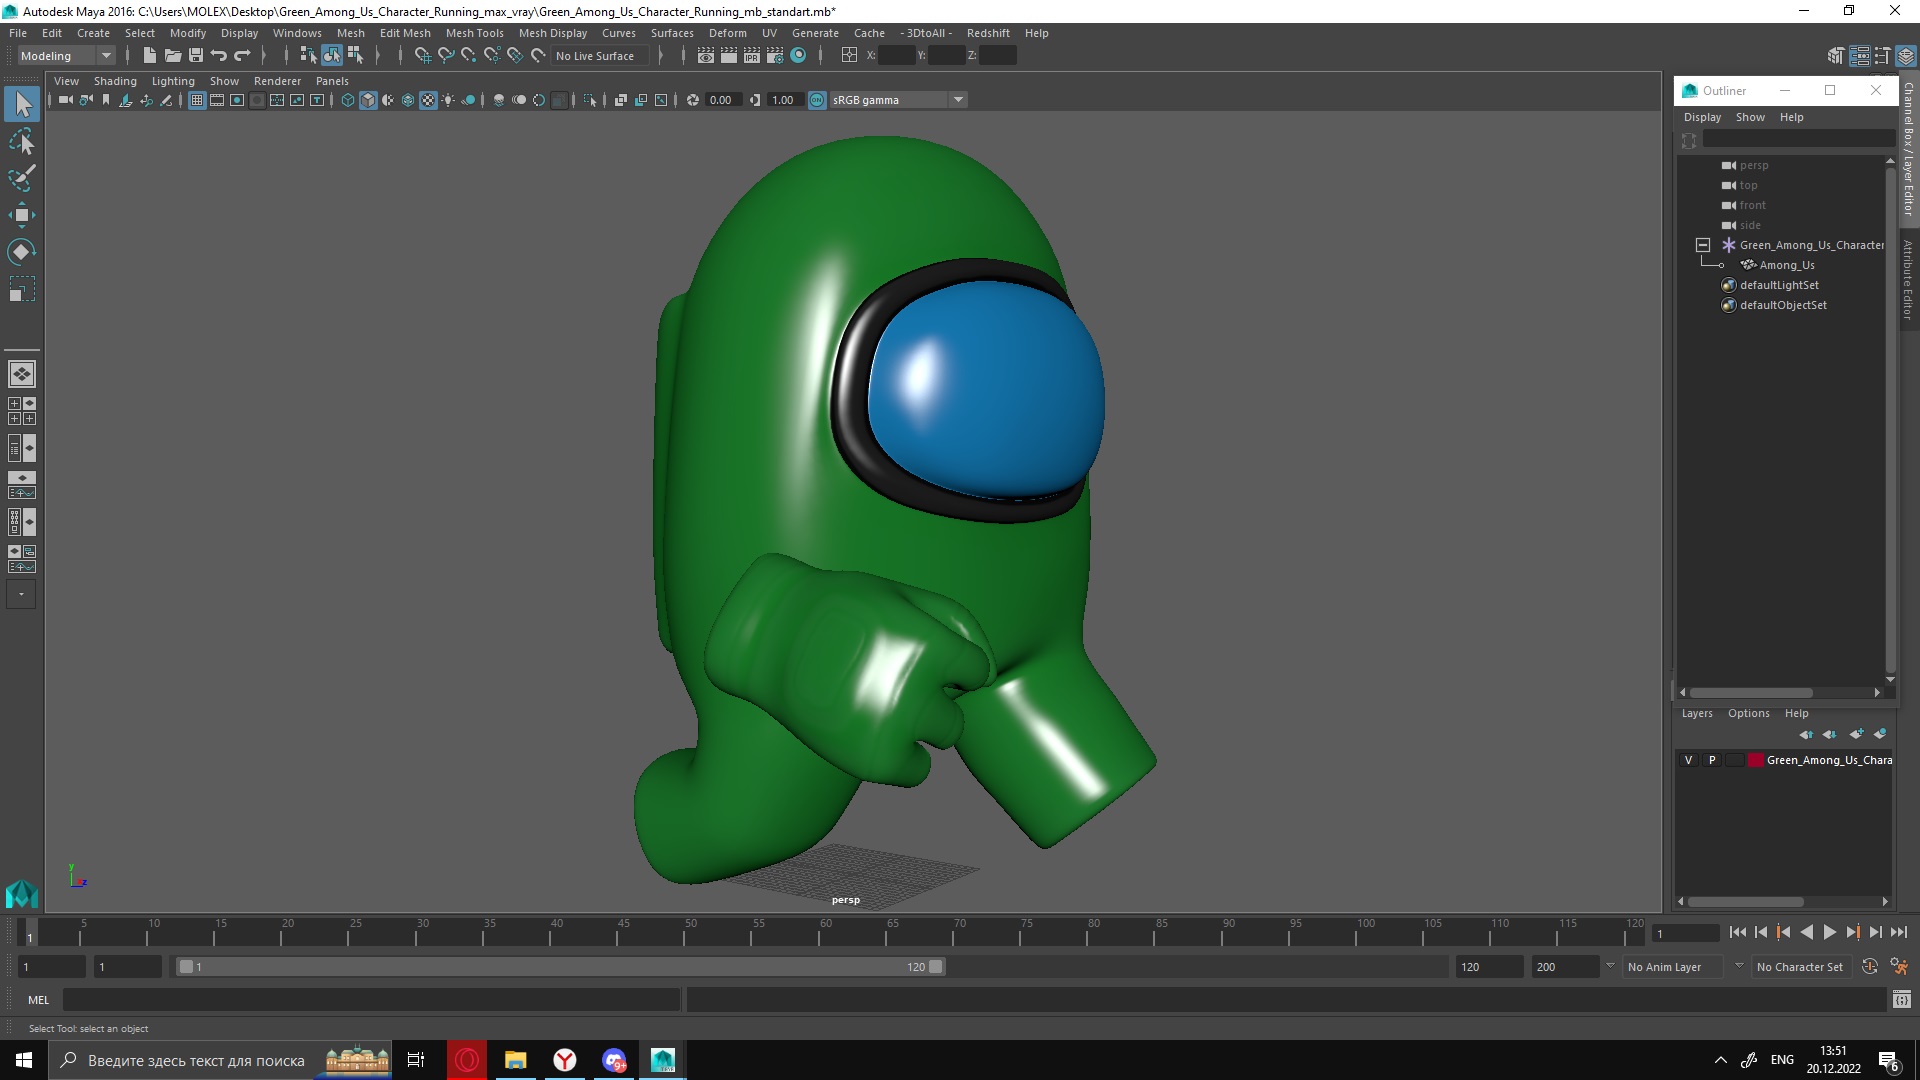Select the persp camera in Outliner
This screenshot has height=1080, width=1920.
(x=1753, y=165)
